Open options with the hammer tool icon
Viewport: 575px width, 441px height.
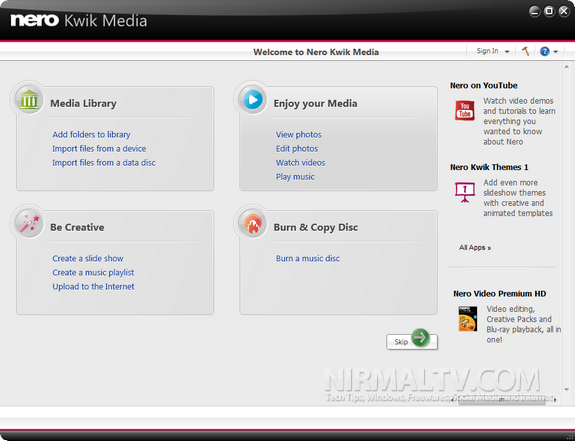tap(525, 51)
